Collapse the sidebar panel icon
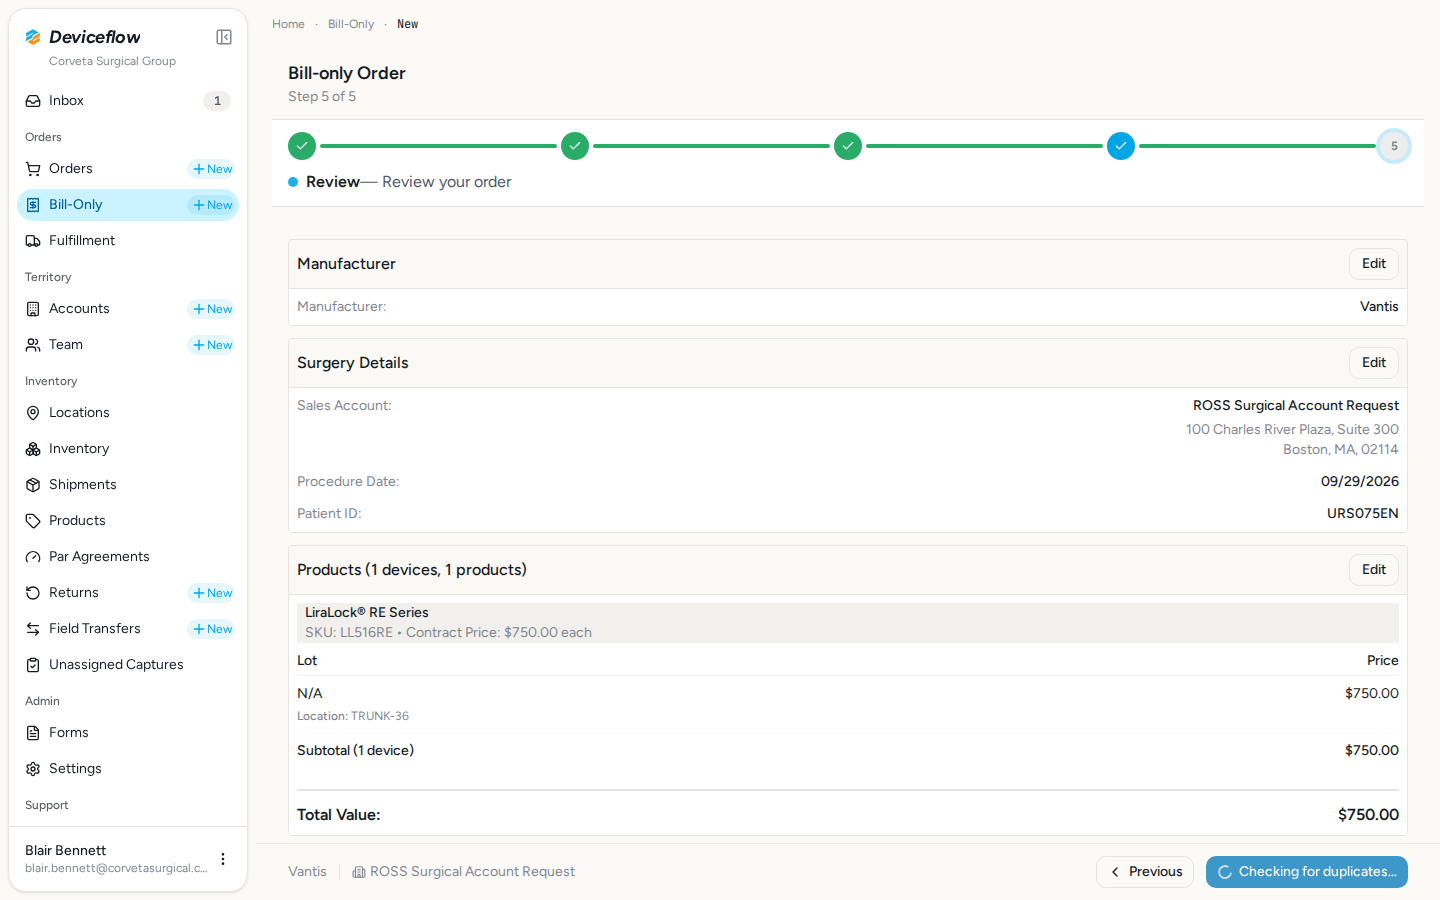This screenshot has width=1440, height=900. [x=224, y=37]
